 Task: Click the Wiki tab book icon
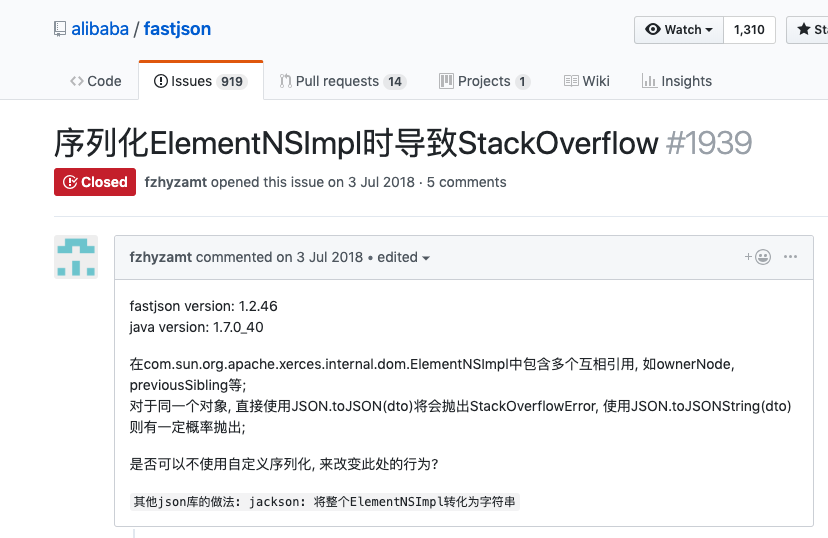click(571, 81)
